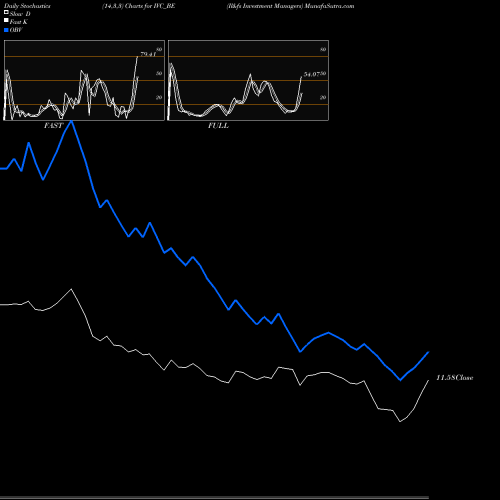500x500 pixels.
Task: Click the (14,3,3) Charts for IVC_BE text
Action: click(x=139, y=6)
